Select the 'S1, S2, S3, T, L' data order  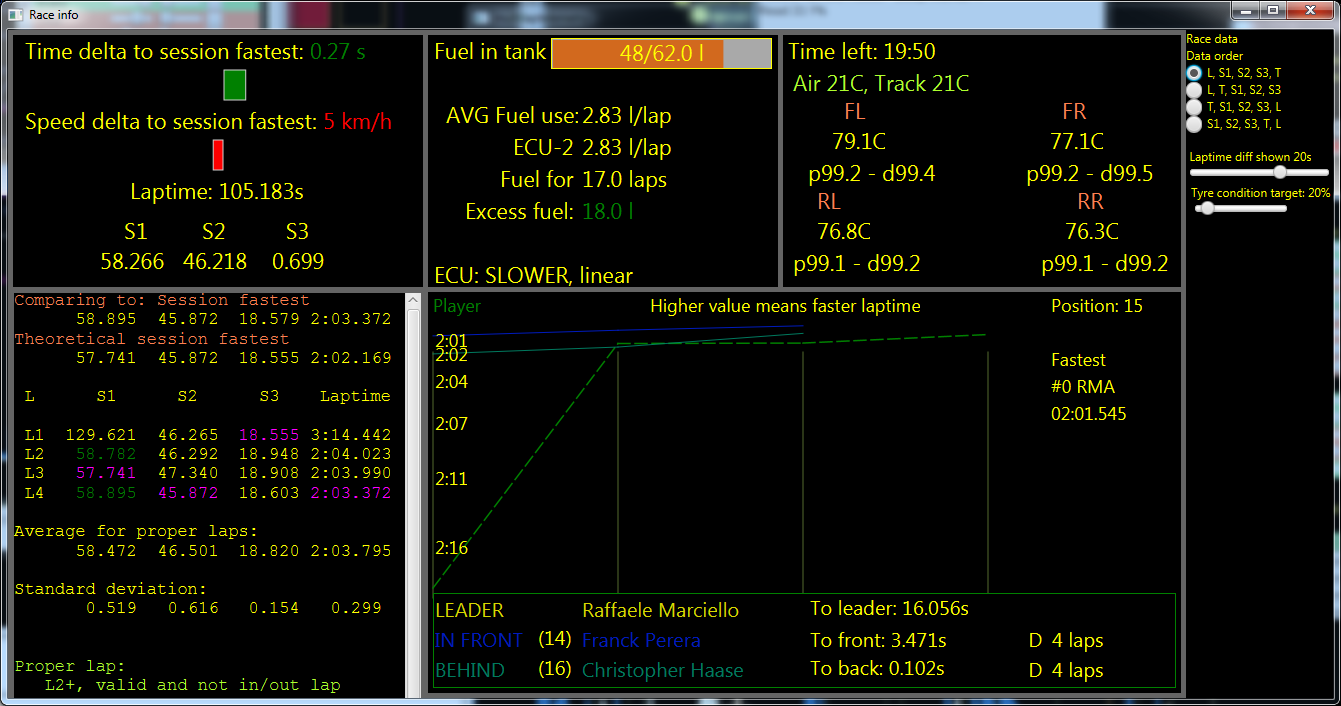click(1194, 121)
